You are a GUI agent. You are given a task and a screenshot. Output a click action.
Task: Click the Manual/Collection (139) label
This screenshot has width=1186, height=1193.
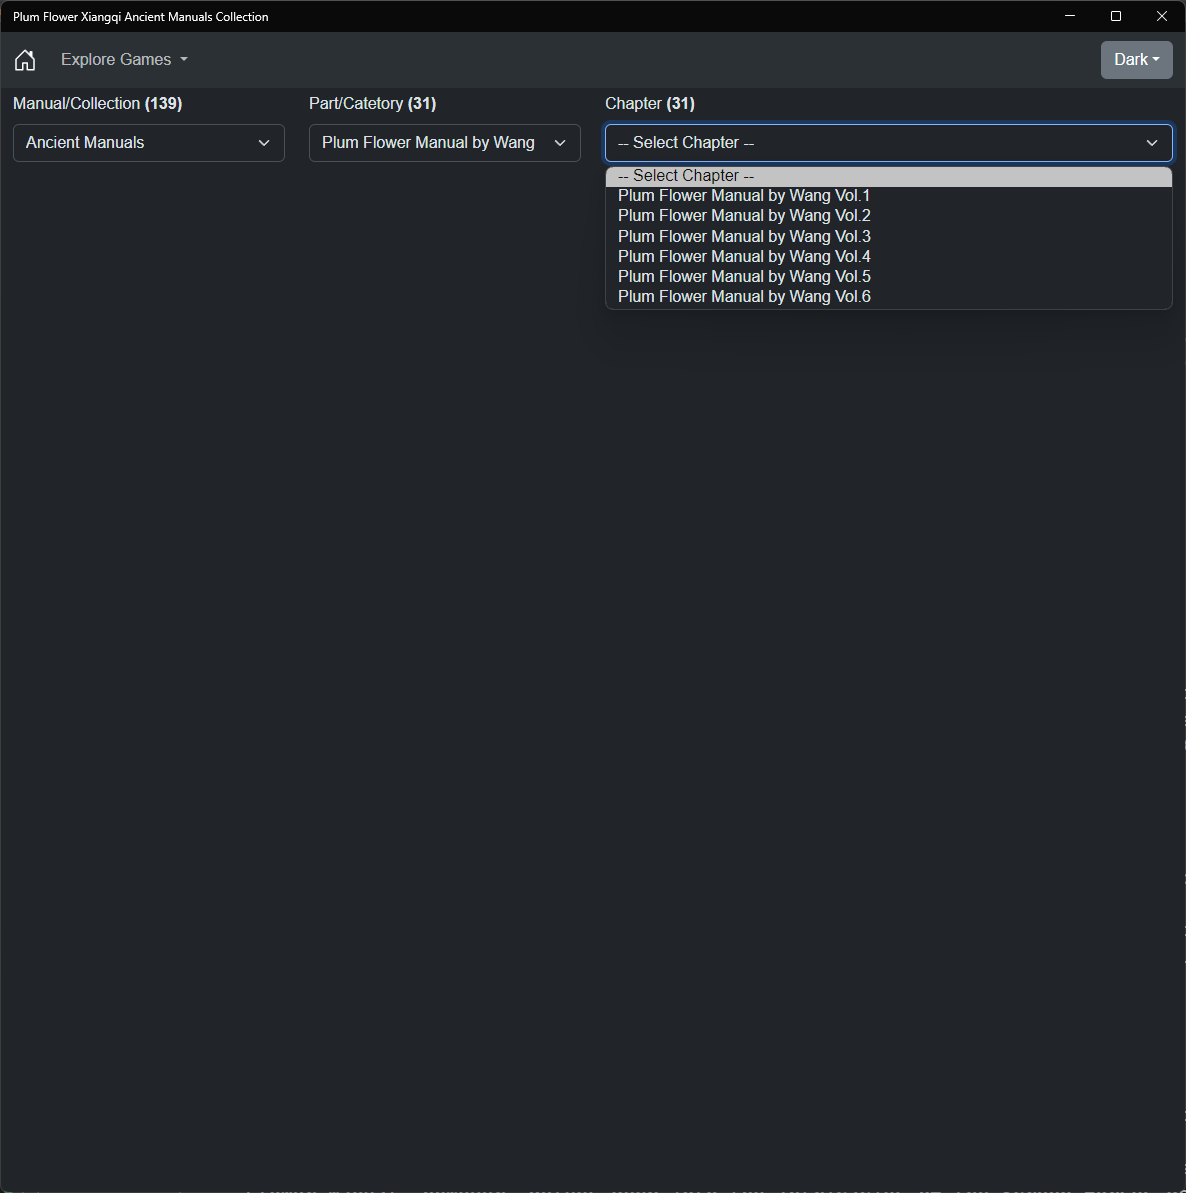[97, 103]
